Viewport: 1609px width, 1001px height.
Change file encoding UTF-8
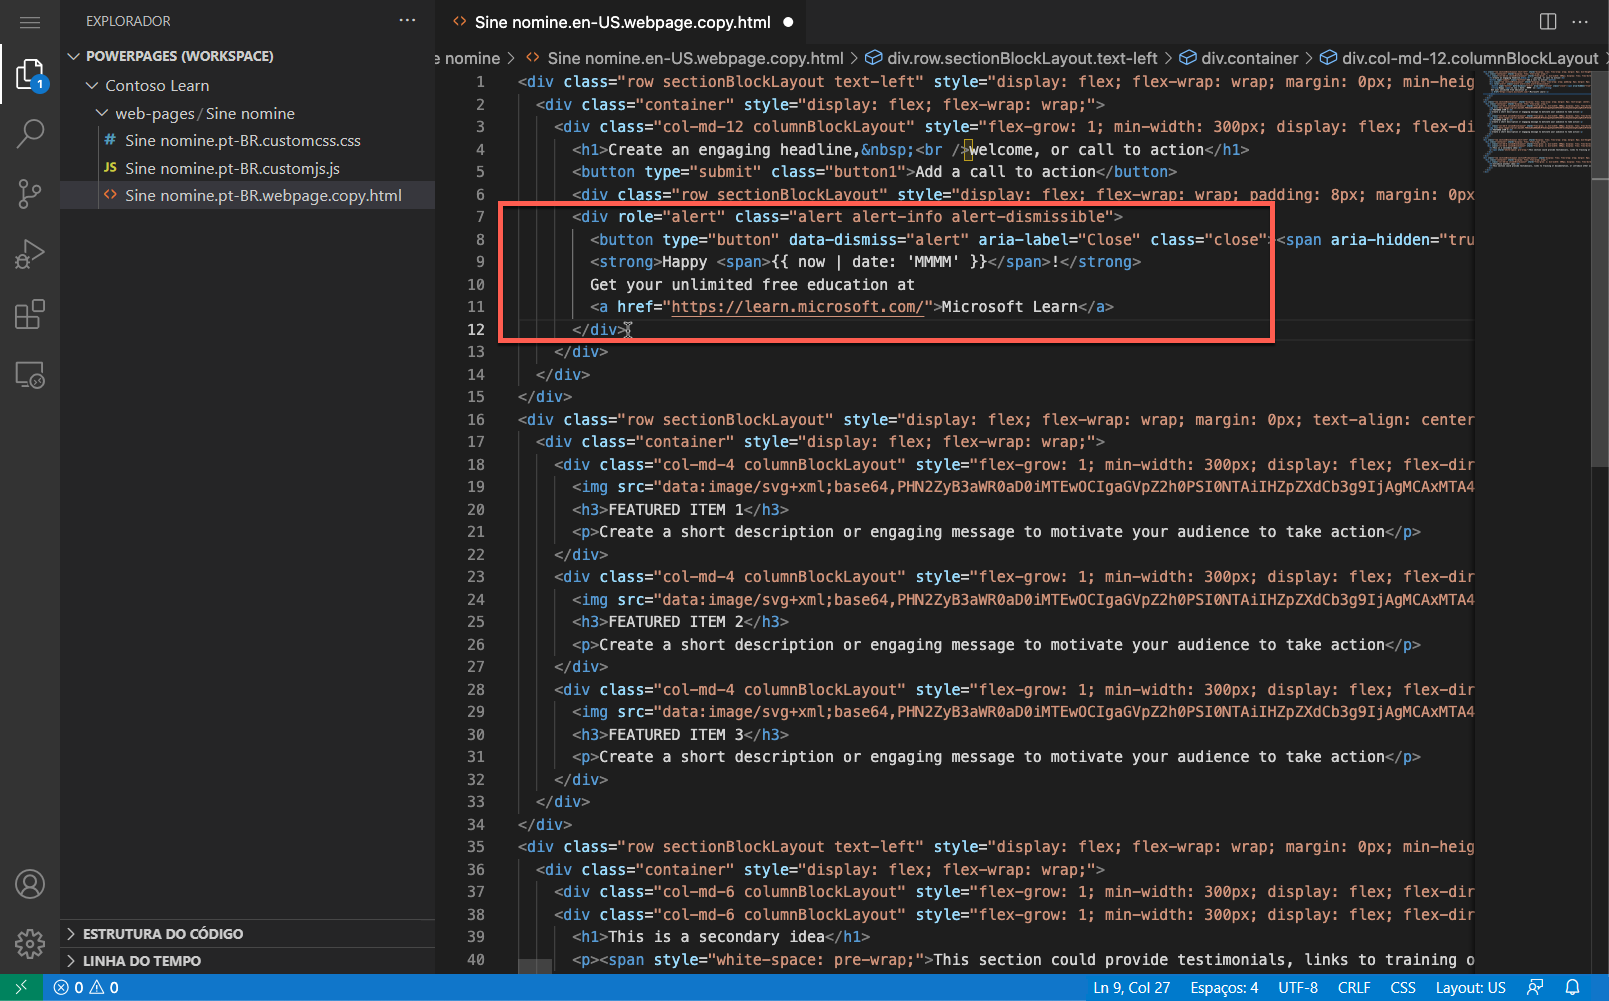click(x=1298, y=988)
